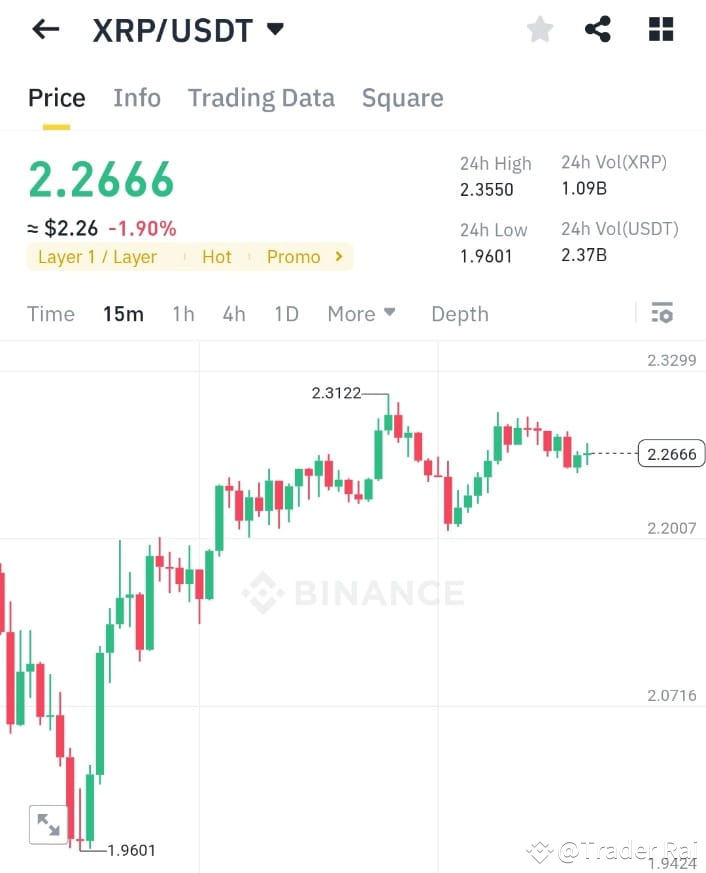The image size is (706, 873).
Task: Tap the Trader Raj watermark diamond icon
Action: tap(540, 851)
